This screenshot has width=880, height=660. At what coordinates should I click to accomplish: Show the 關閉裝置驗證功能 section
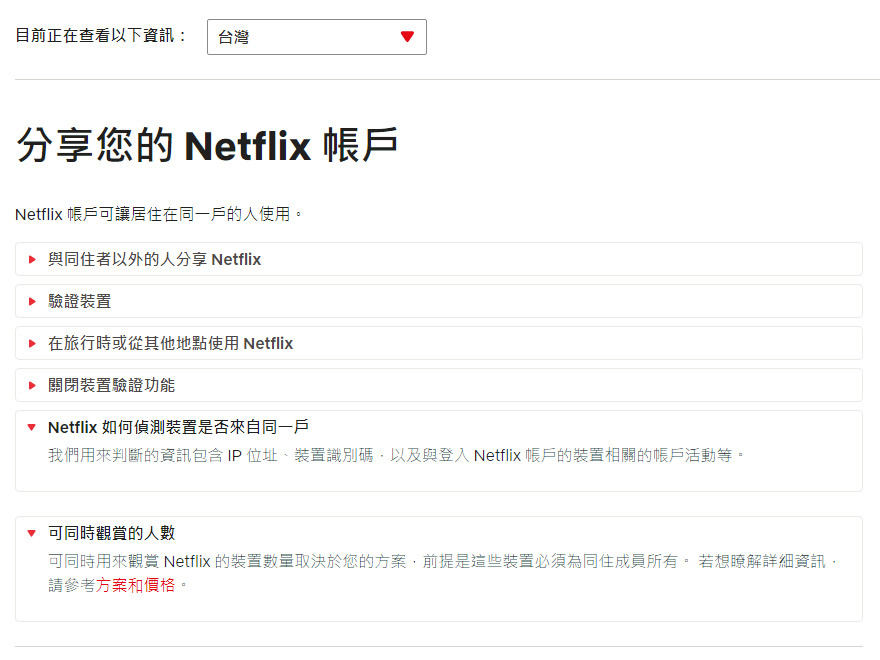tap(111, 386)
